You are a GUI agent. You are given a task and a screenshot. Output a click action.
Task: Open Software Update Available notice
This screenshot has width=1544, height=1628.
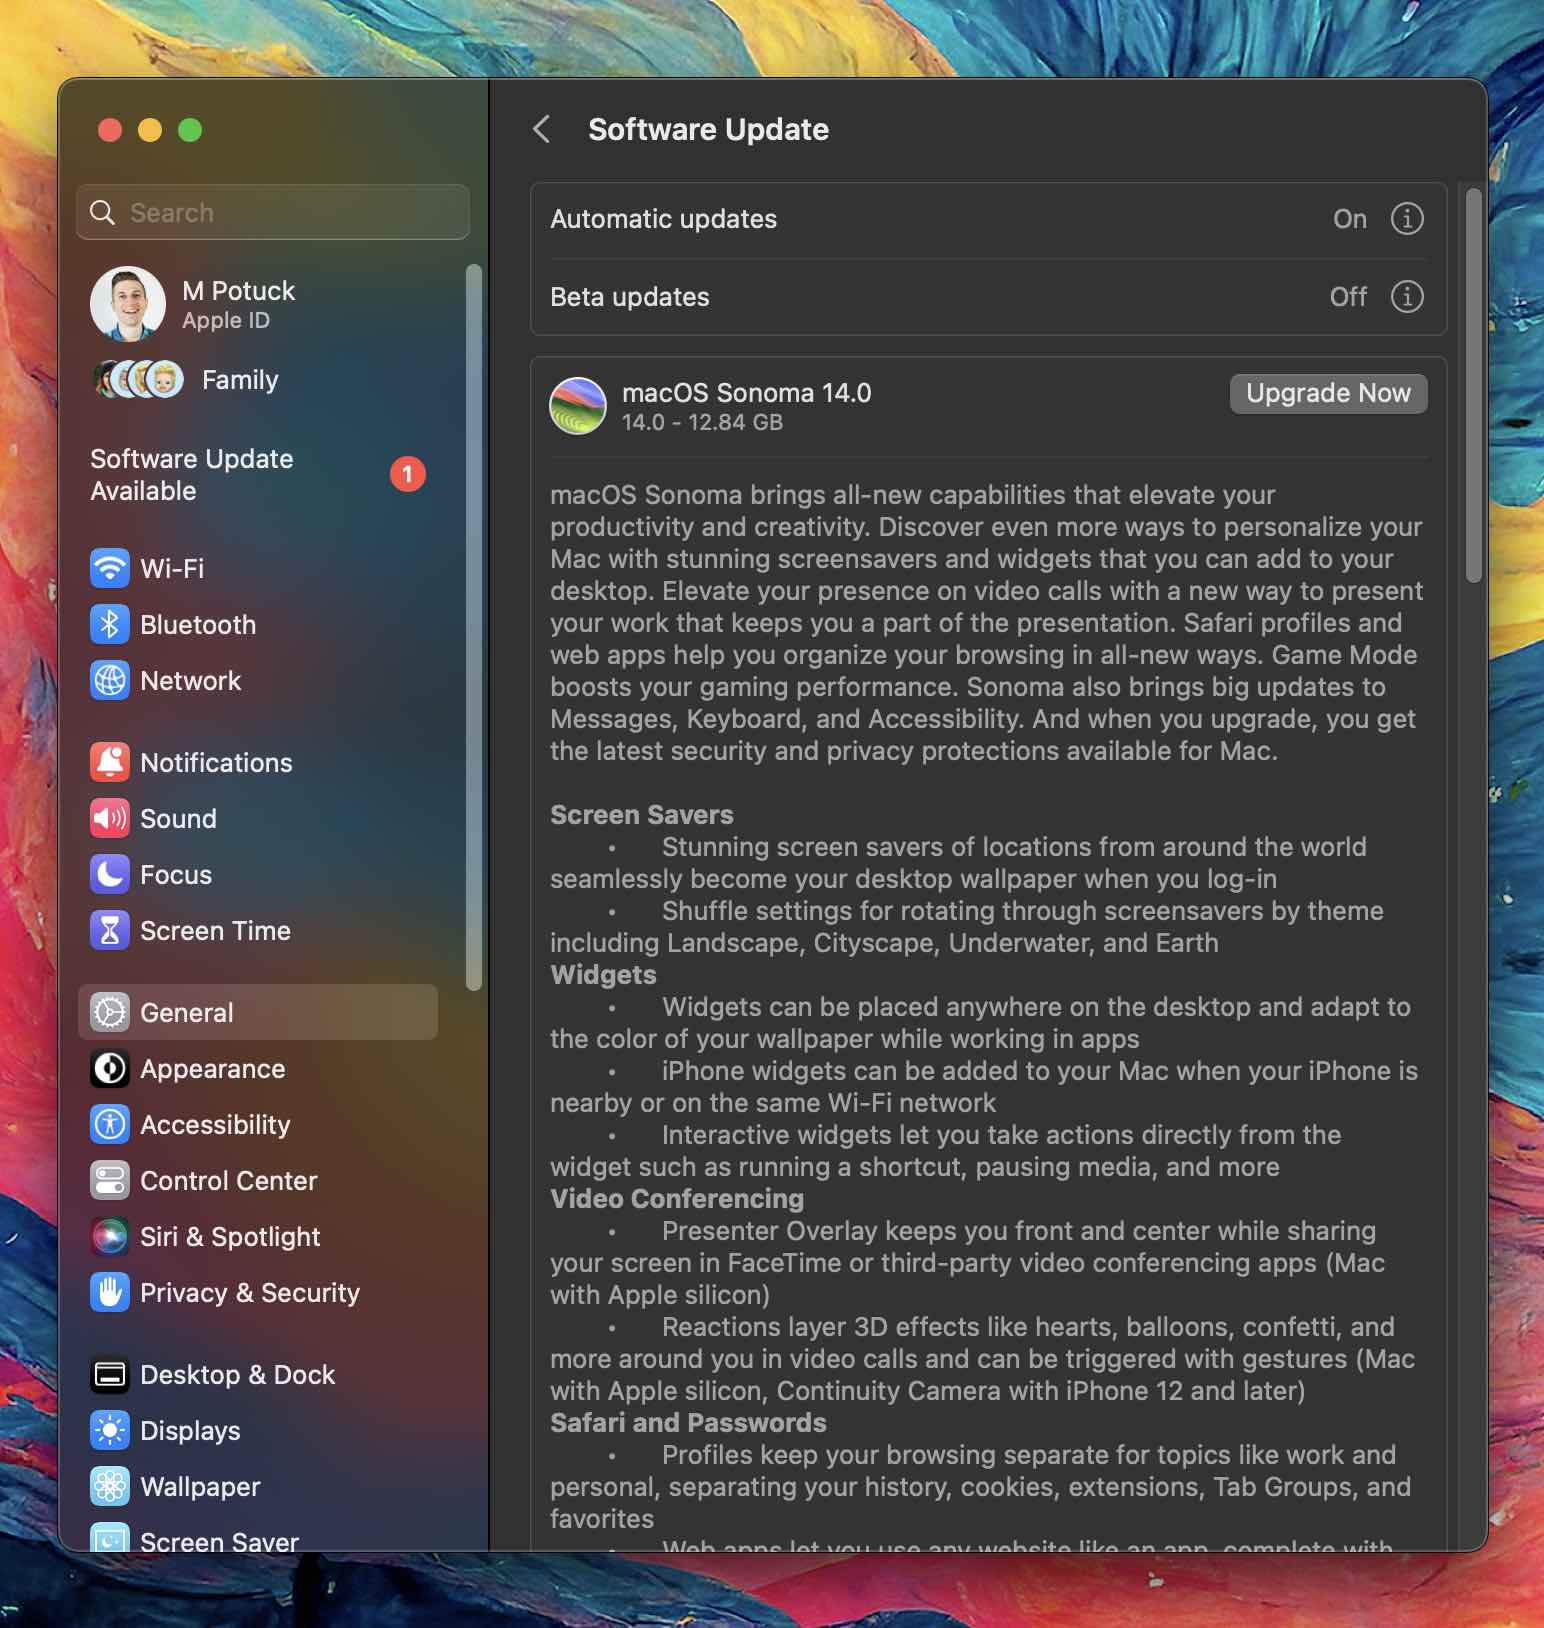(x=258, y=474)
